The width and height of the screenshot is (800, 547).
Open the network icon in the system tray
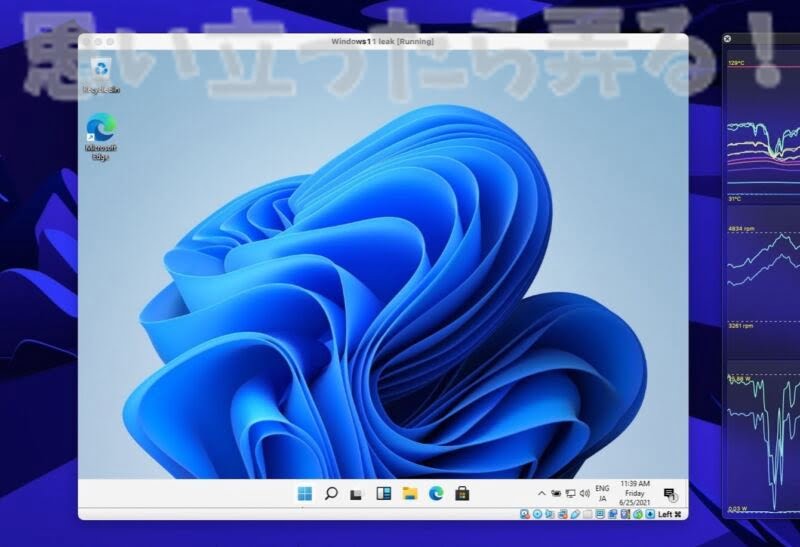(570, 493)
